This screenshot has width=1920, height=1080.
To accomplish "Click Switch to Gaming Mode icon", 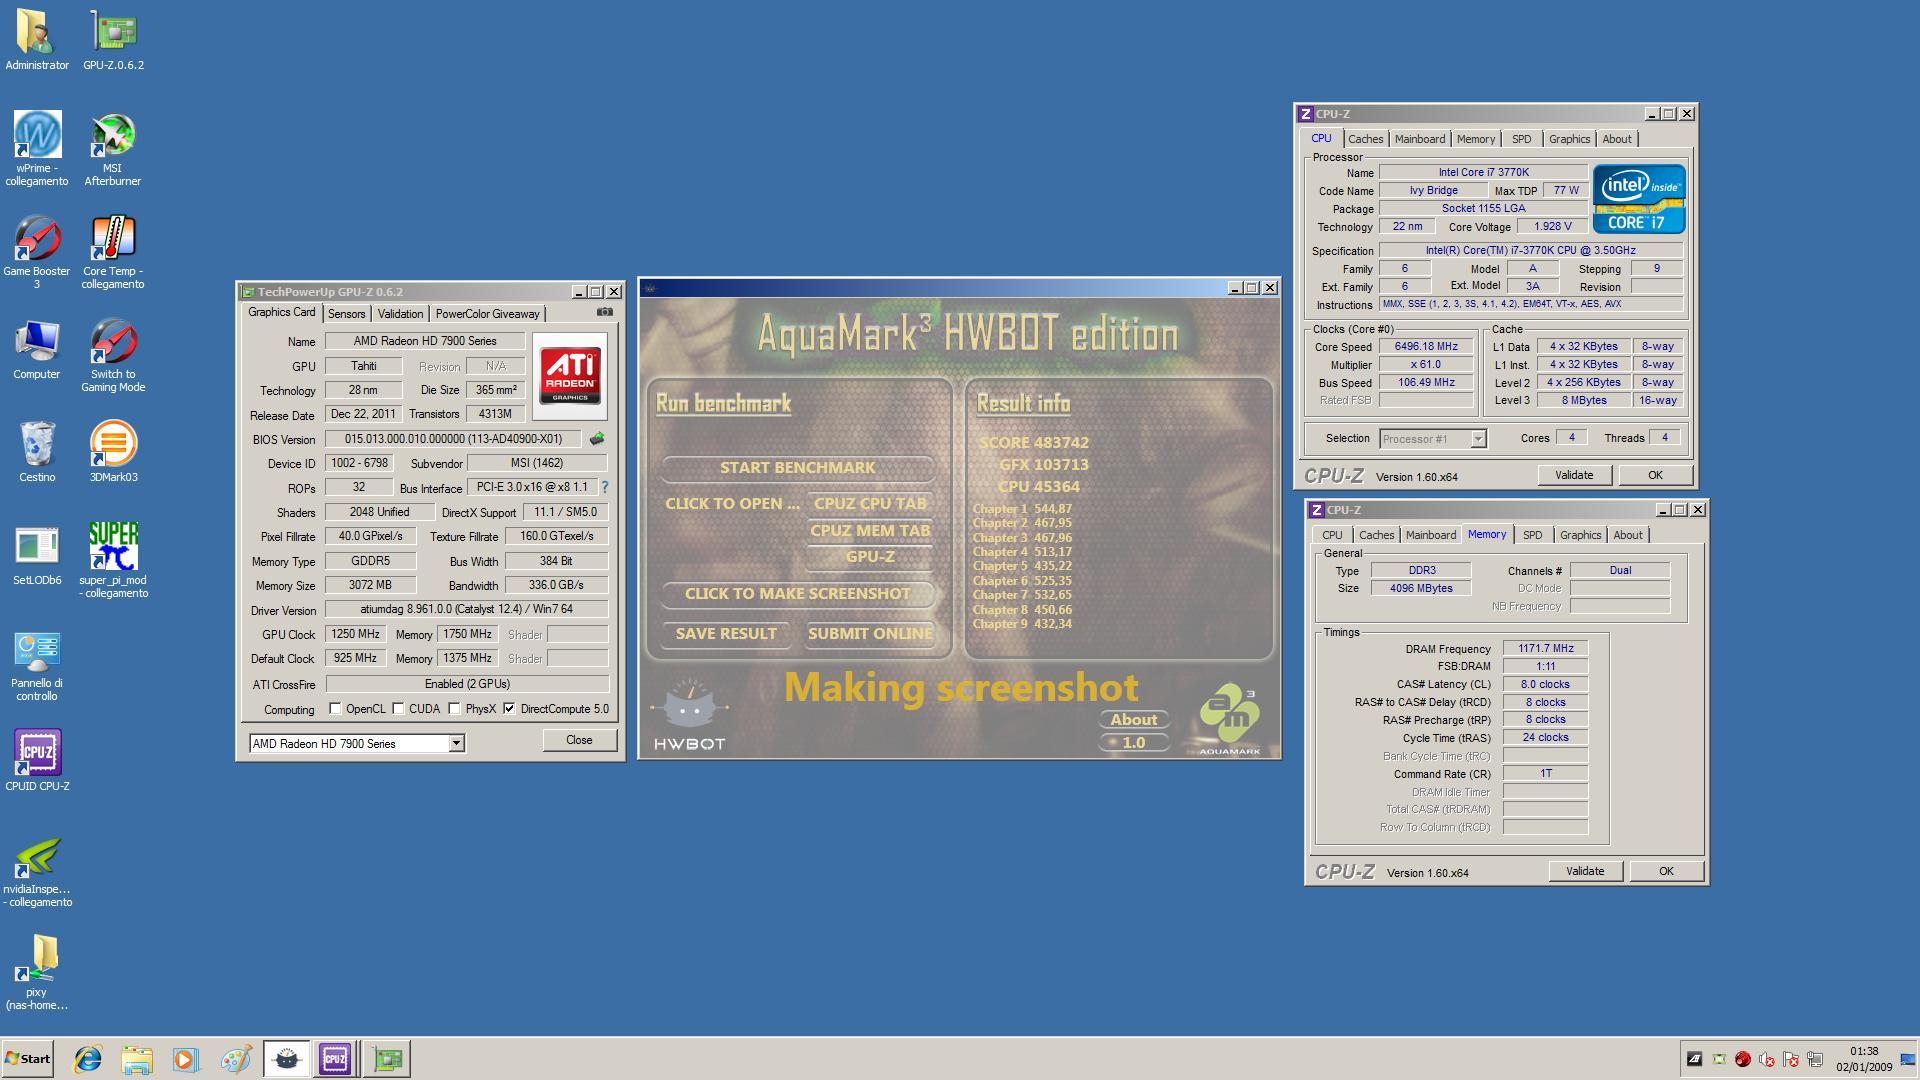I will tap(113, 355).
